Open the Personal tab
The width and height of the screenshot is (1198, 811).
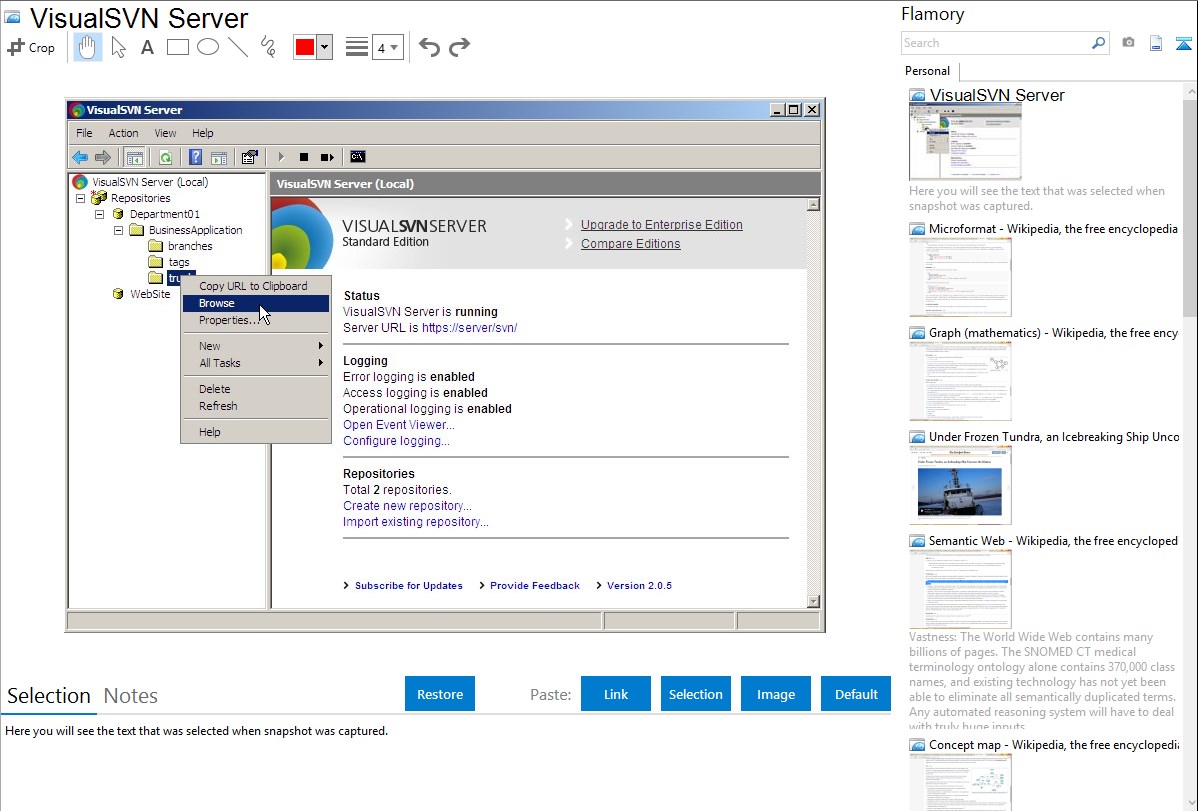coord(927,71)
